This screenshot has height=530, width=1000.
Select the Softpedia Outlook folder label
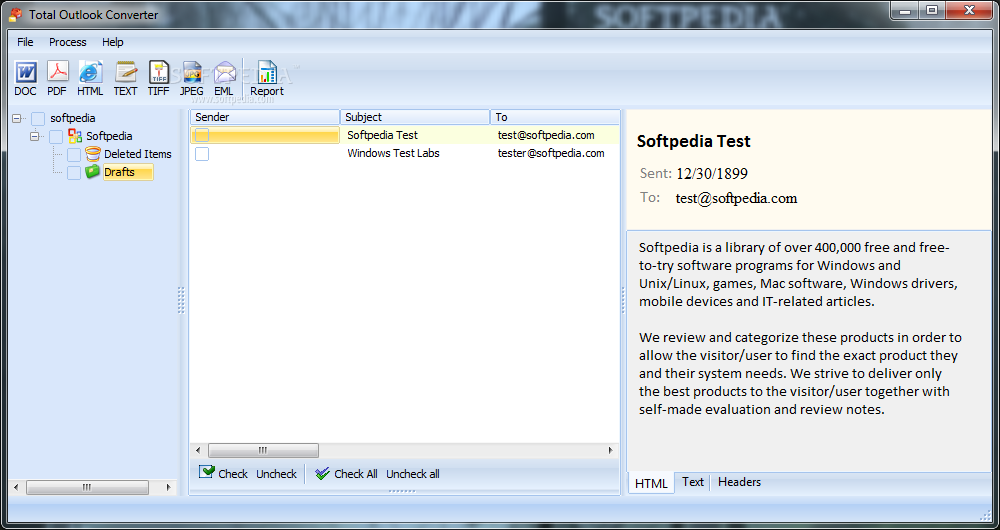[x=109, y=136]
